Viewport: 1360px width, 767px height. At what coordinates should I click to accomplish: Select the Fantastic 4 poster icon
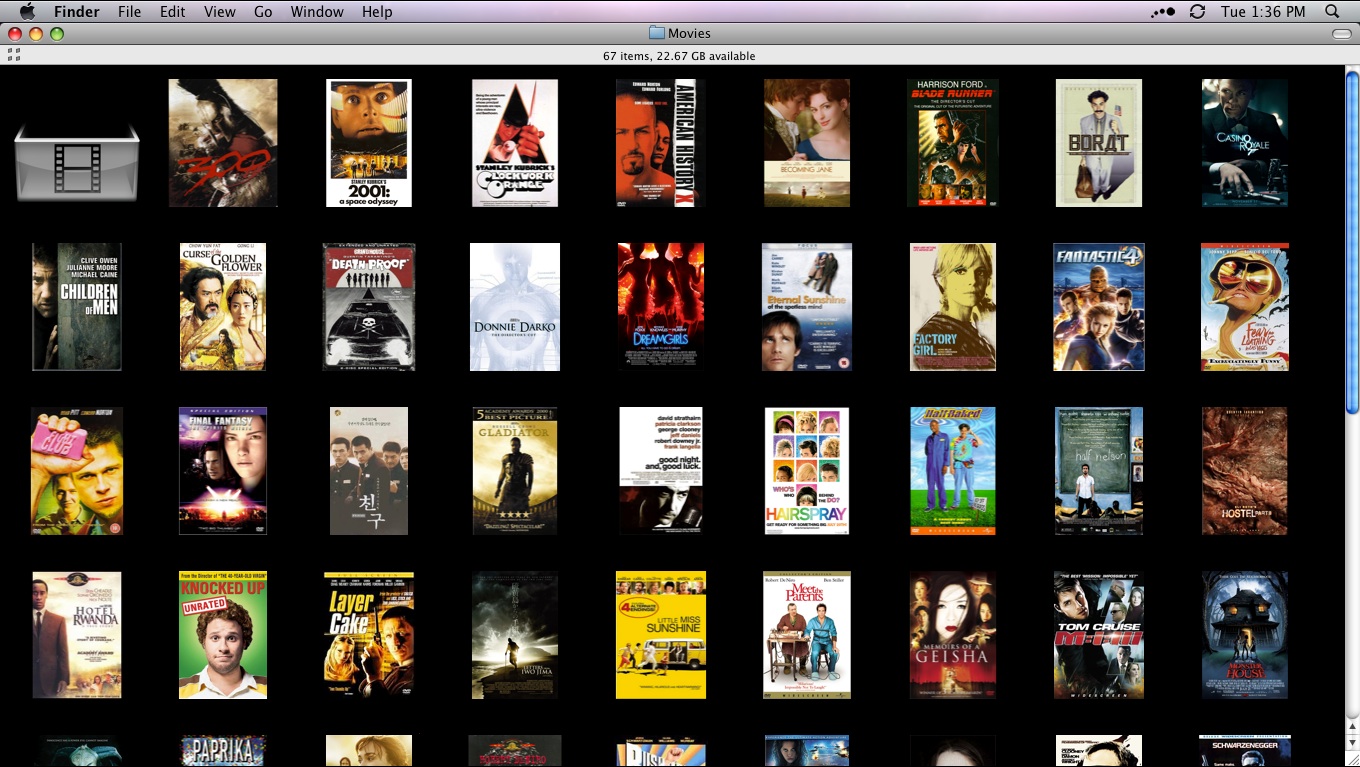click(1099, 307)
